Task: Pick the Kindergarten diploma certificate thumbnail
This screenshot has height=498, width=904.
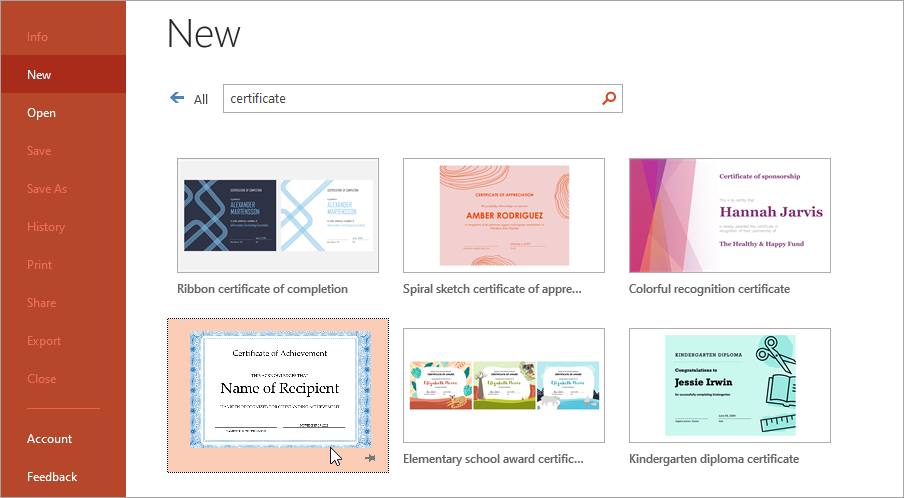Action: (729, 385)
